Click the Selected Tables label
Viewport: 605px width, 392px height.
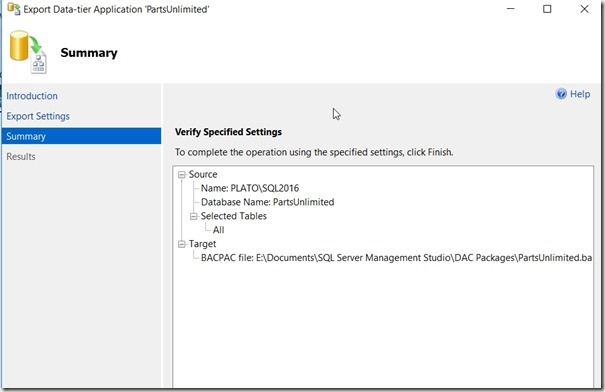pos(233,216)
